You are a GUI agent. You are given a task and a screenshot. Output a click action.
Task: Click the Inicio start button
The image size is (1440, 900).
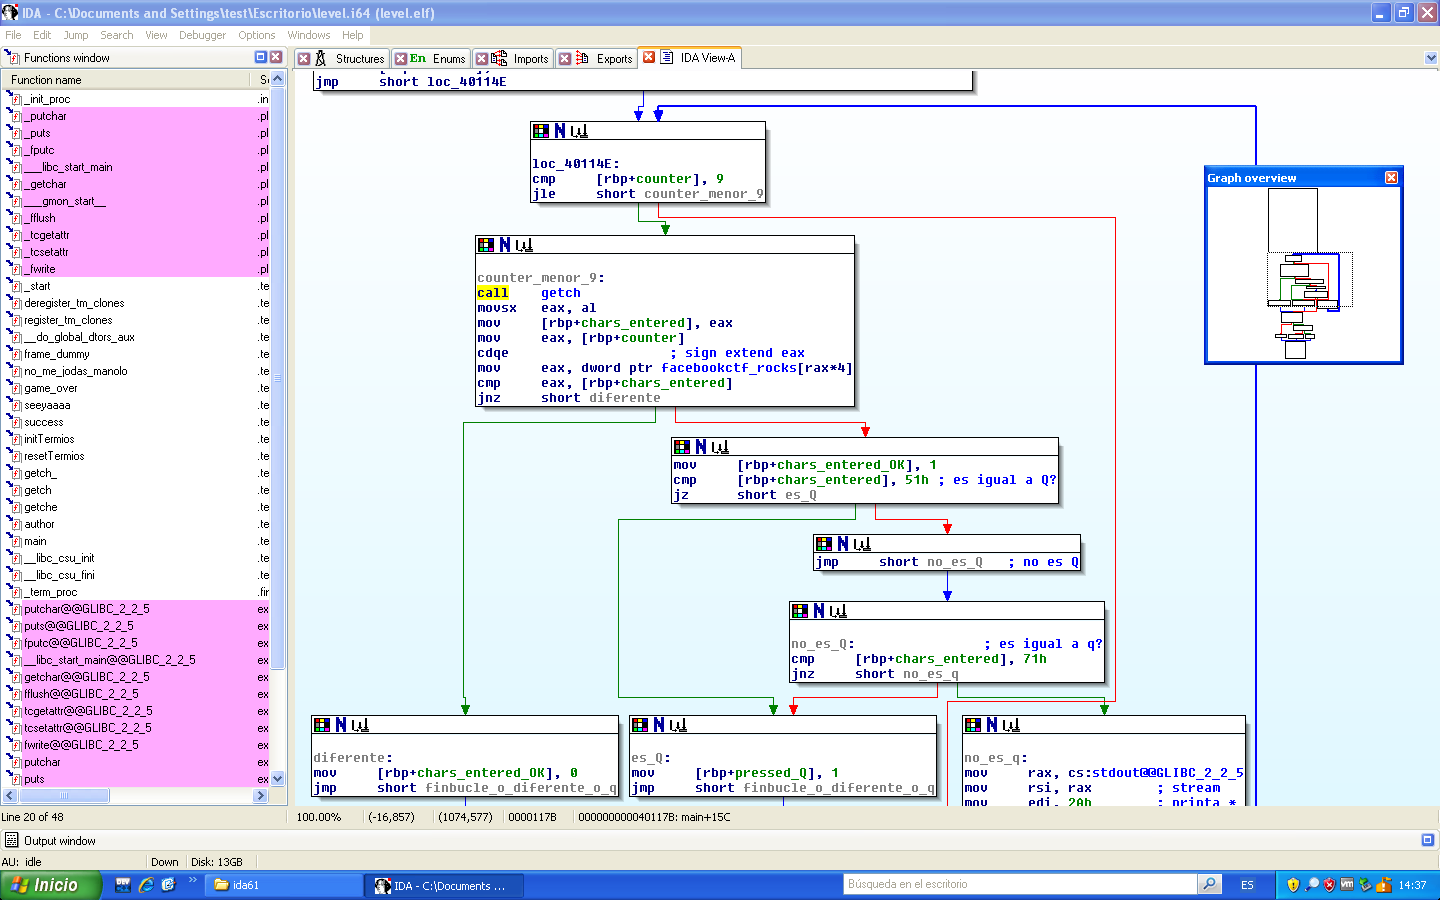(x=50, y=885)
